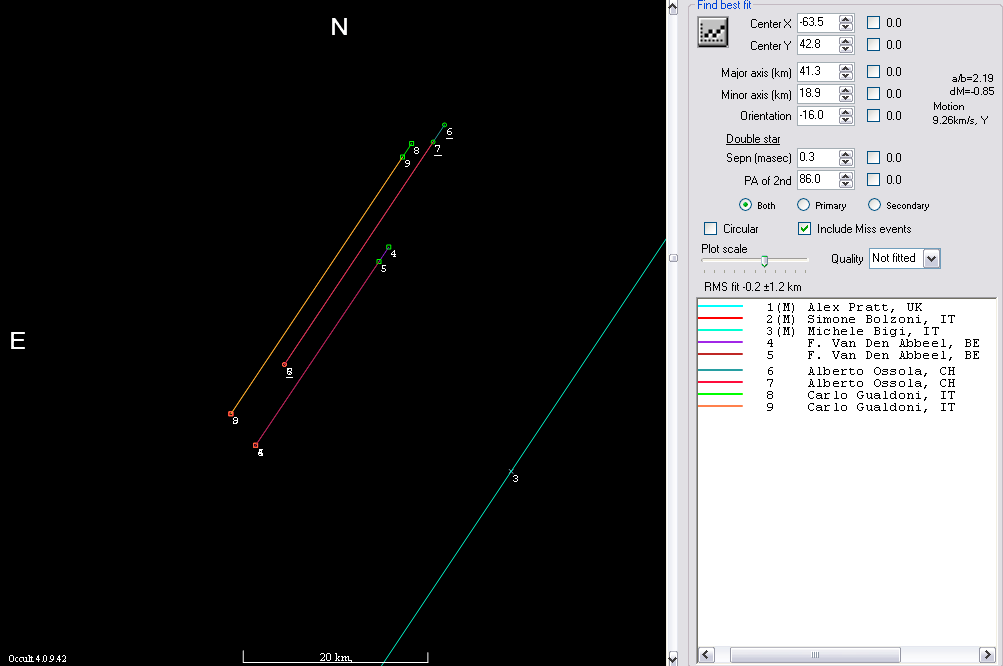Click the Orientation input field

[818, 116]
